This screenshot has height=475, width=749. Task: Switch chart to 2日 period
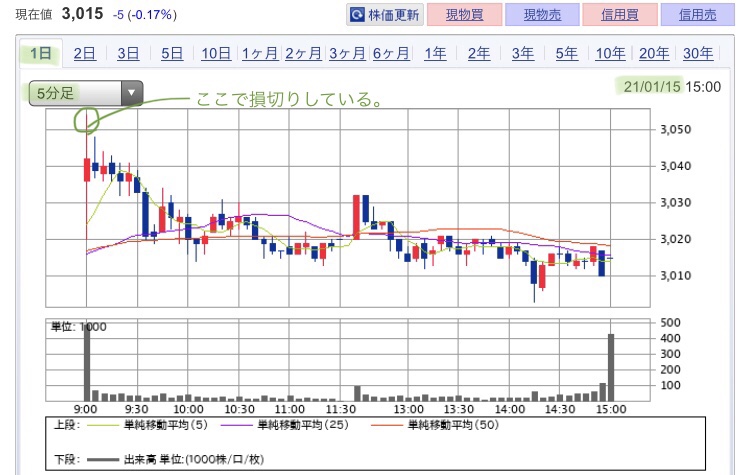click(85, 54)
